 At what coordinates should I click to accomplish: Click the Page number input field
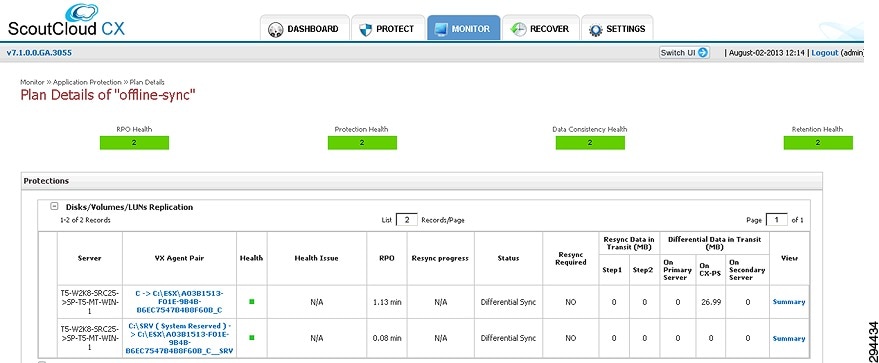pos(776,220)
